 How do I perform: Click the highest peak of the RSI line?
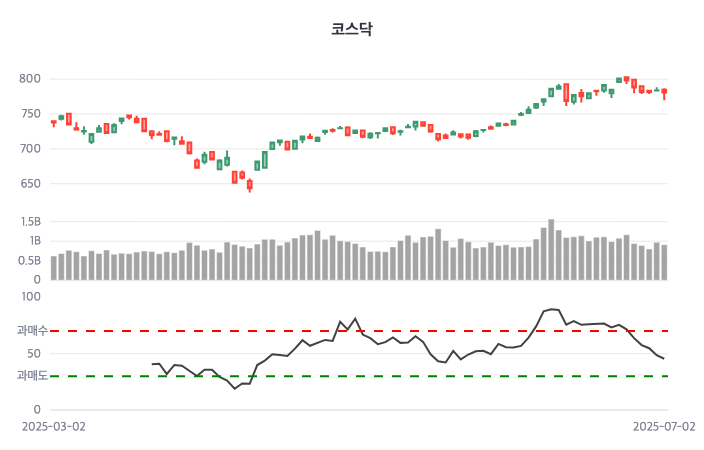[x=551, y=309]
